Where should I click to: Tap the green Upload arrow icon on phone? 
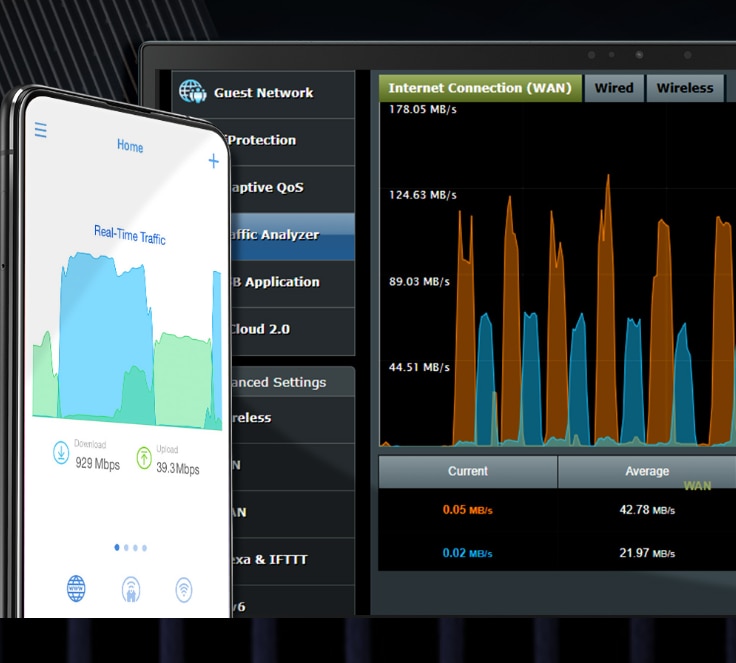pyautogui.click(x=144, y=458)
